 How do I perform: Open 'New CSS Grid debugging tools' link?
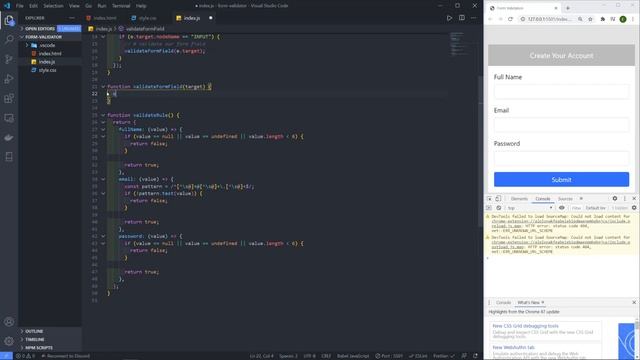click(x=525, y=326)
